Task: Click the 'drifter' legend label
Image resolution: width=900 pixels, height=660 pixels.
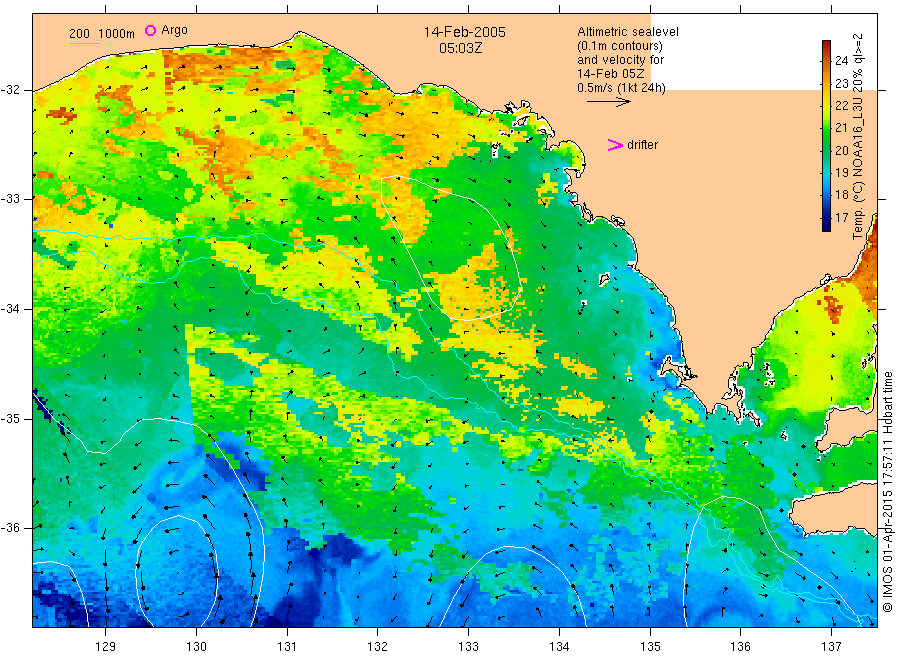Action: 642,145
